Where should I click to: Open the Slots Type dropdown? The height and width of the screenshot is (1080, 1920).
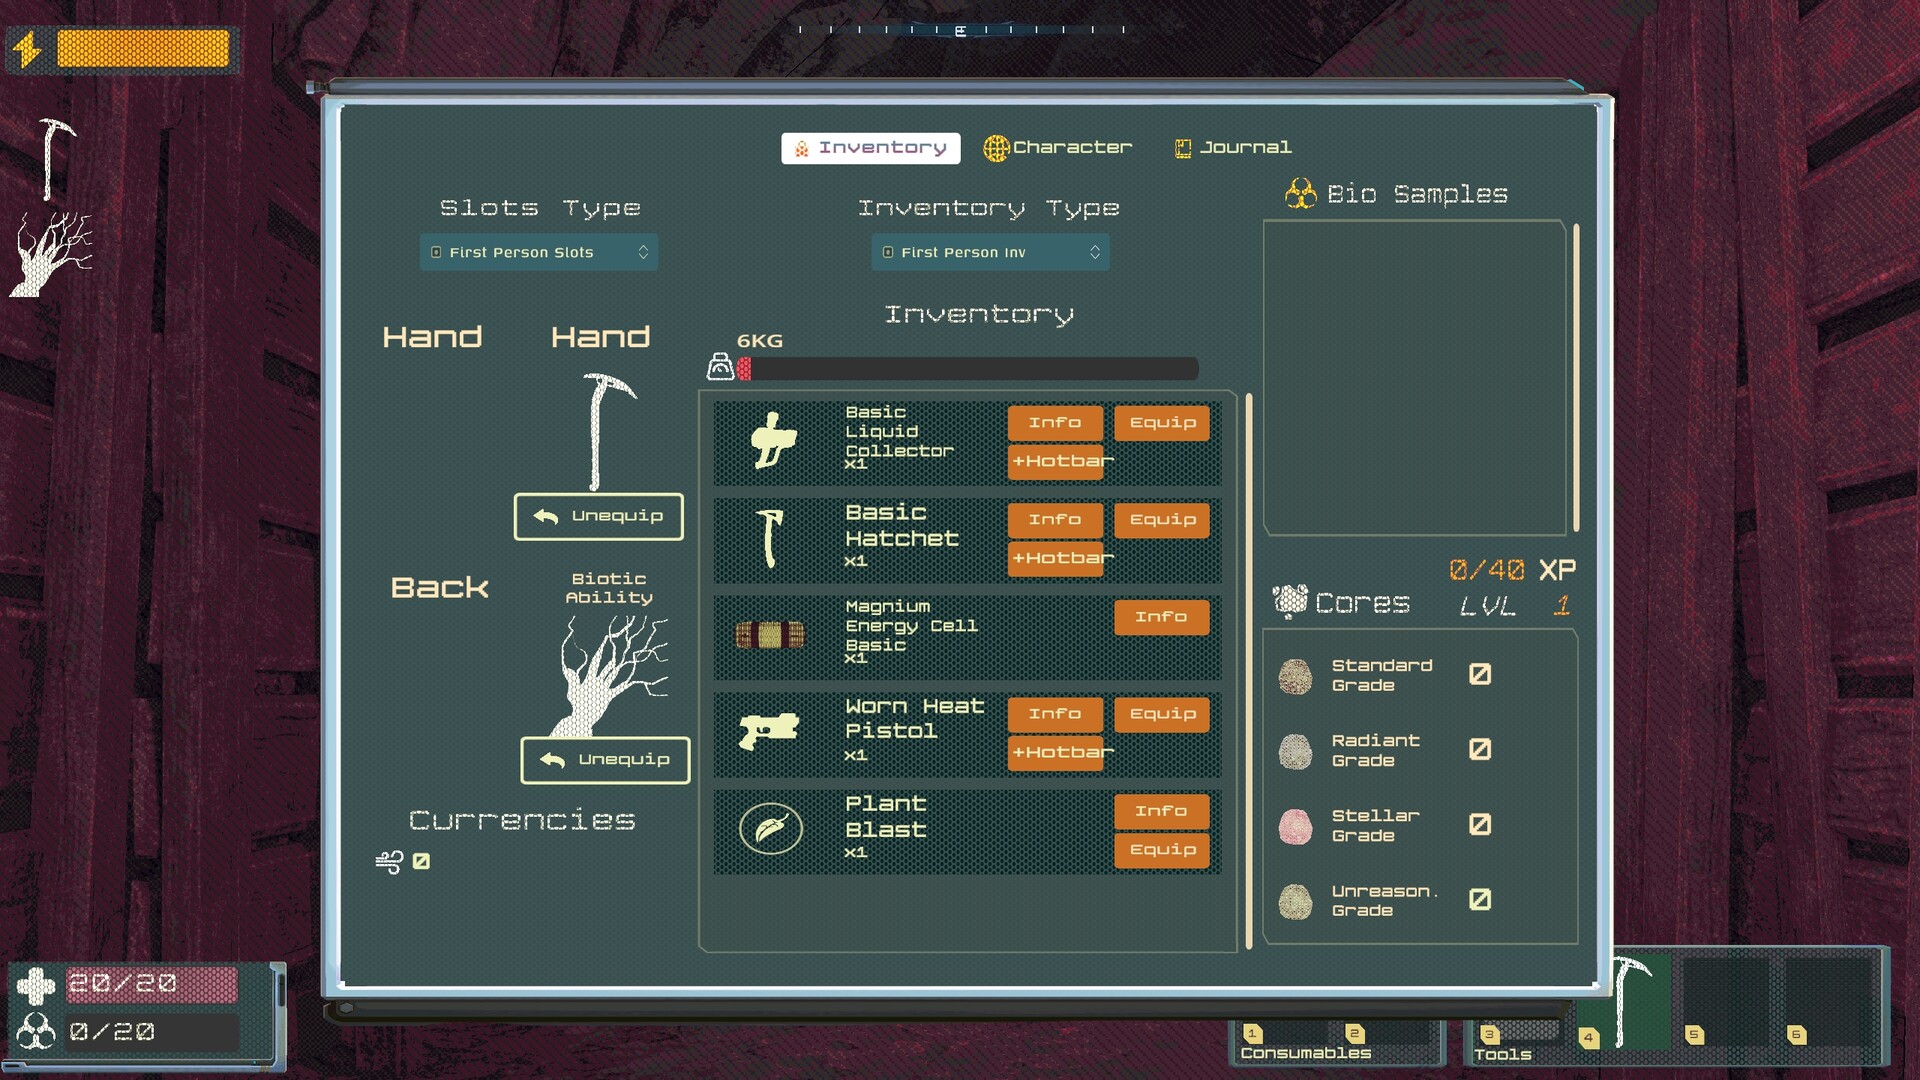coord(539,252)
